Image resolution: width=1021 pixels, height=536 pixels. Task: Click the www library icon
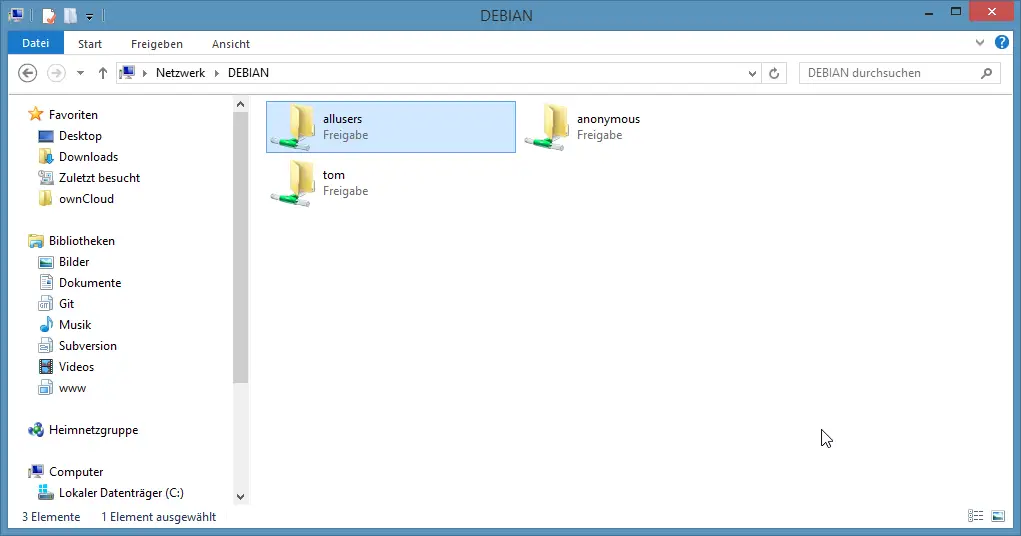tap(46, 388)
